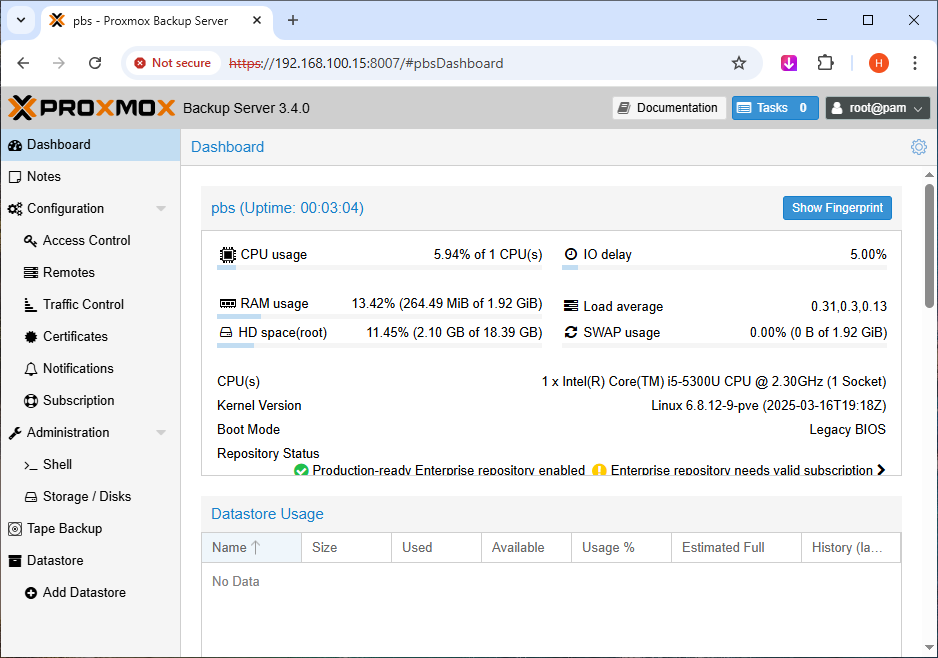Viewport: 938px width, 658px height.
Task: Open the Remotes page
Action: click(x=90, y=273)
